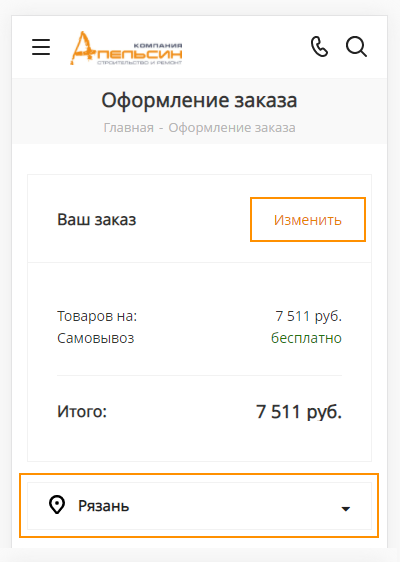
Task: Click the Оформление заказа page heading
Action: click(199, 100)
